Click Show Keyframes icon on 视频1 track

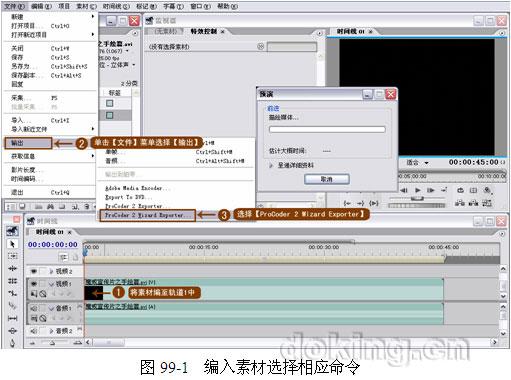[43, 294]
